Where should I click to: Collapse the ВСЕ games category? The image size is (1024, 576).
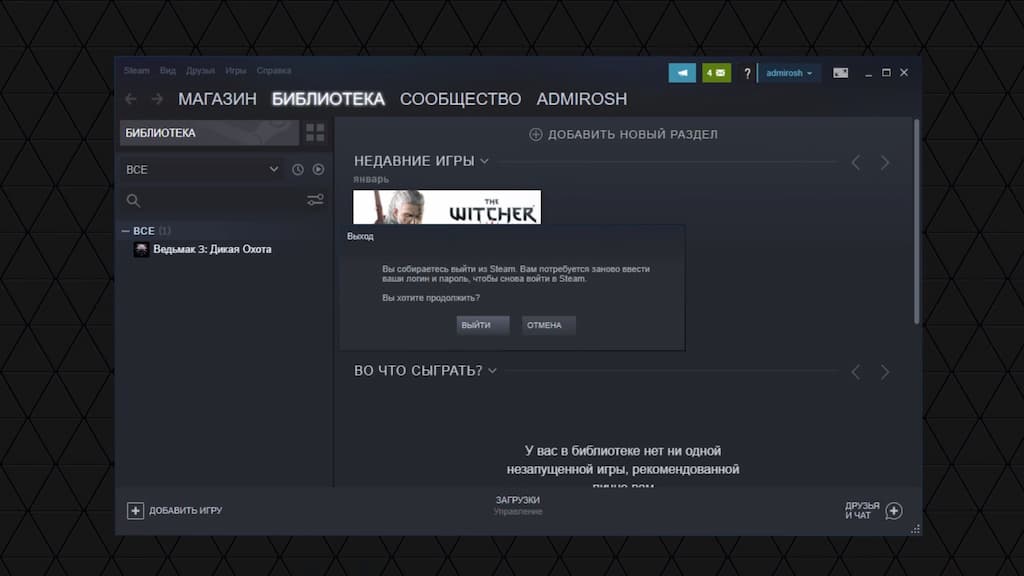125,231
